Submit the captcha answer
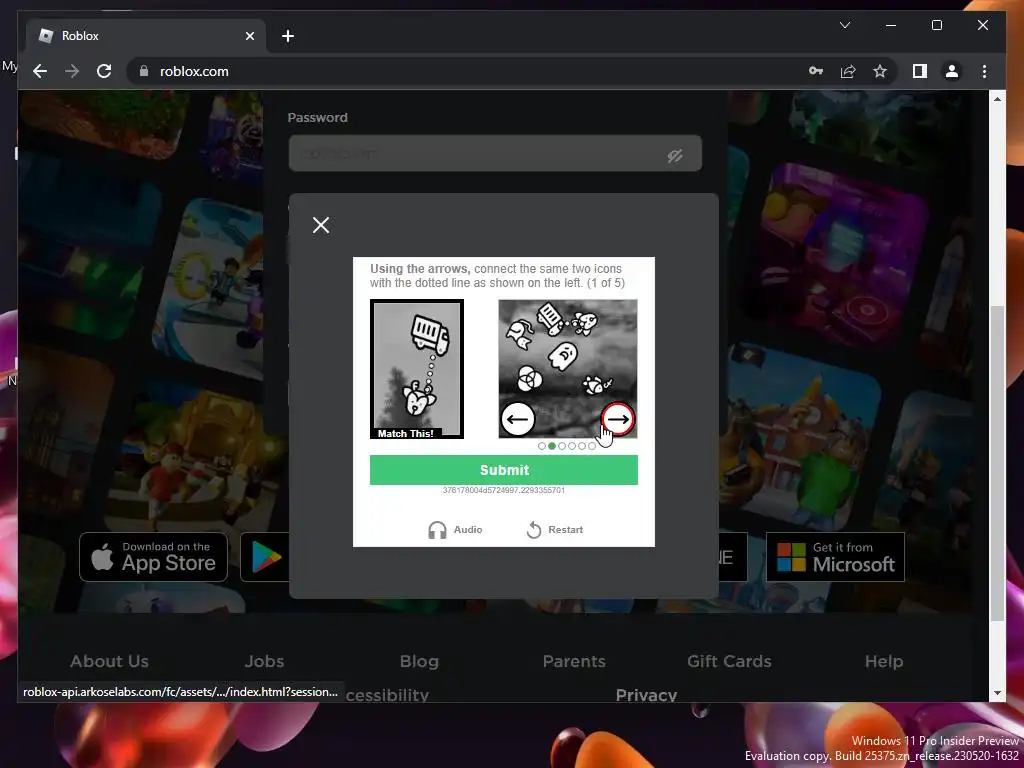1024x768 pixels. (504, 470)
